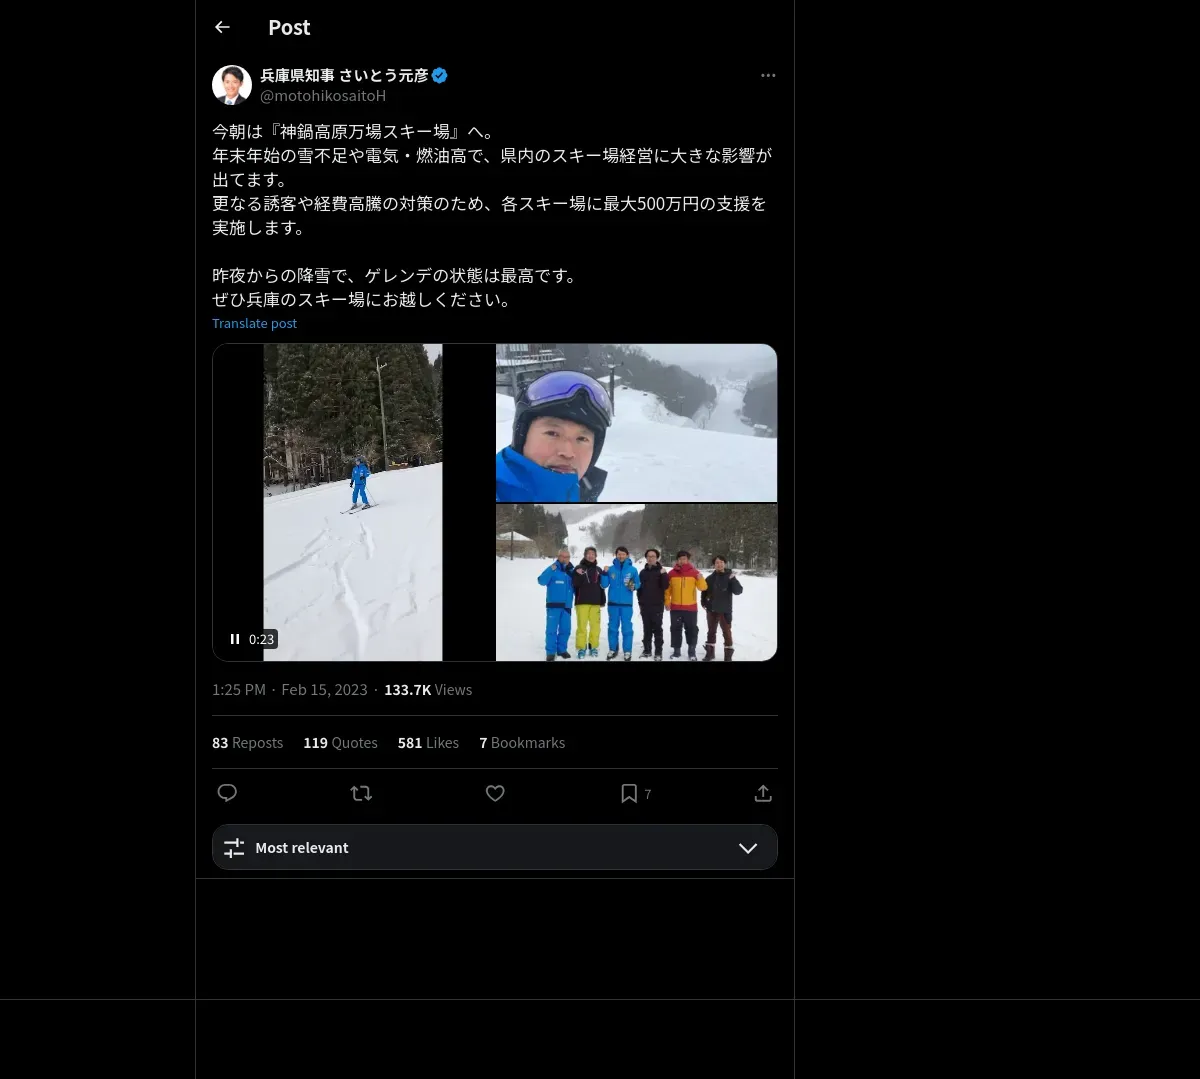View the 83 Reposts list
This screenshot has height=1079, width=1200.
click(x=247, y=743)
